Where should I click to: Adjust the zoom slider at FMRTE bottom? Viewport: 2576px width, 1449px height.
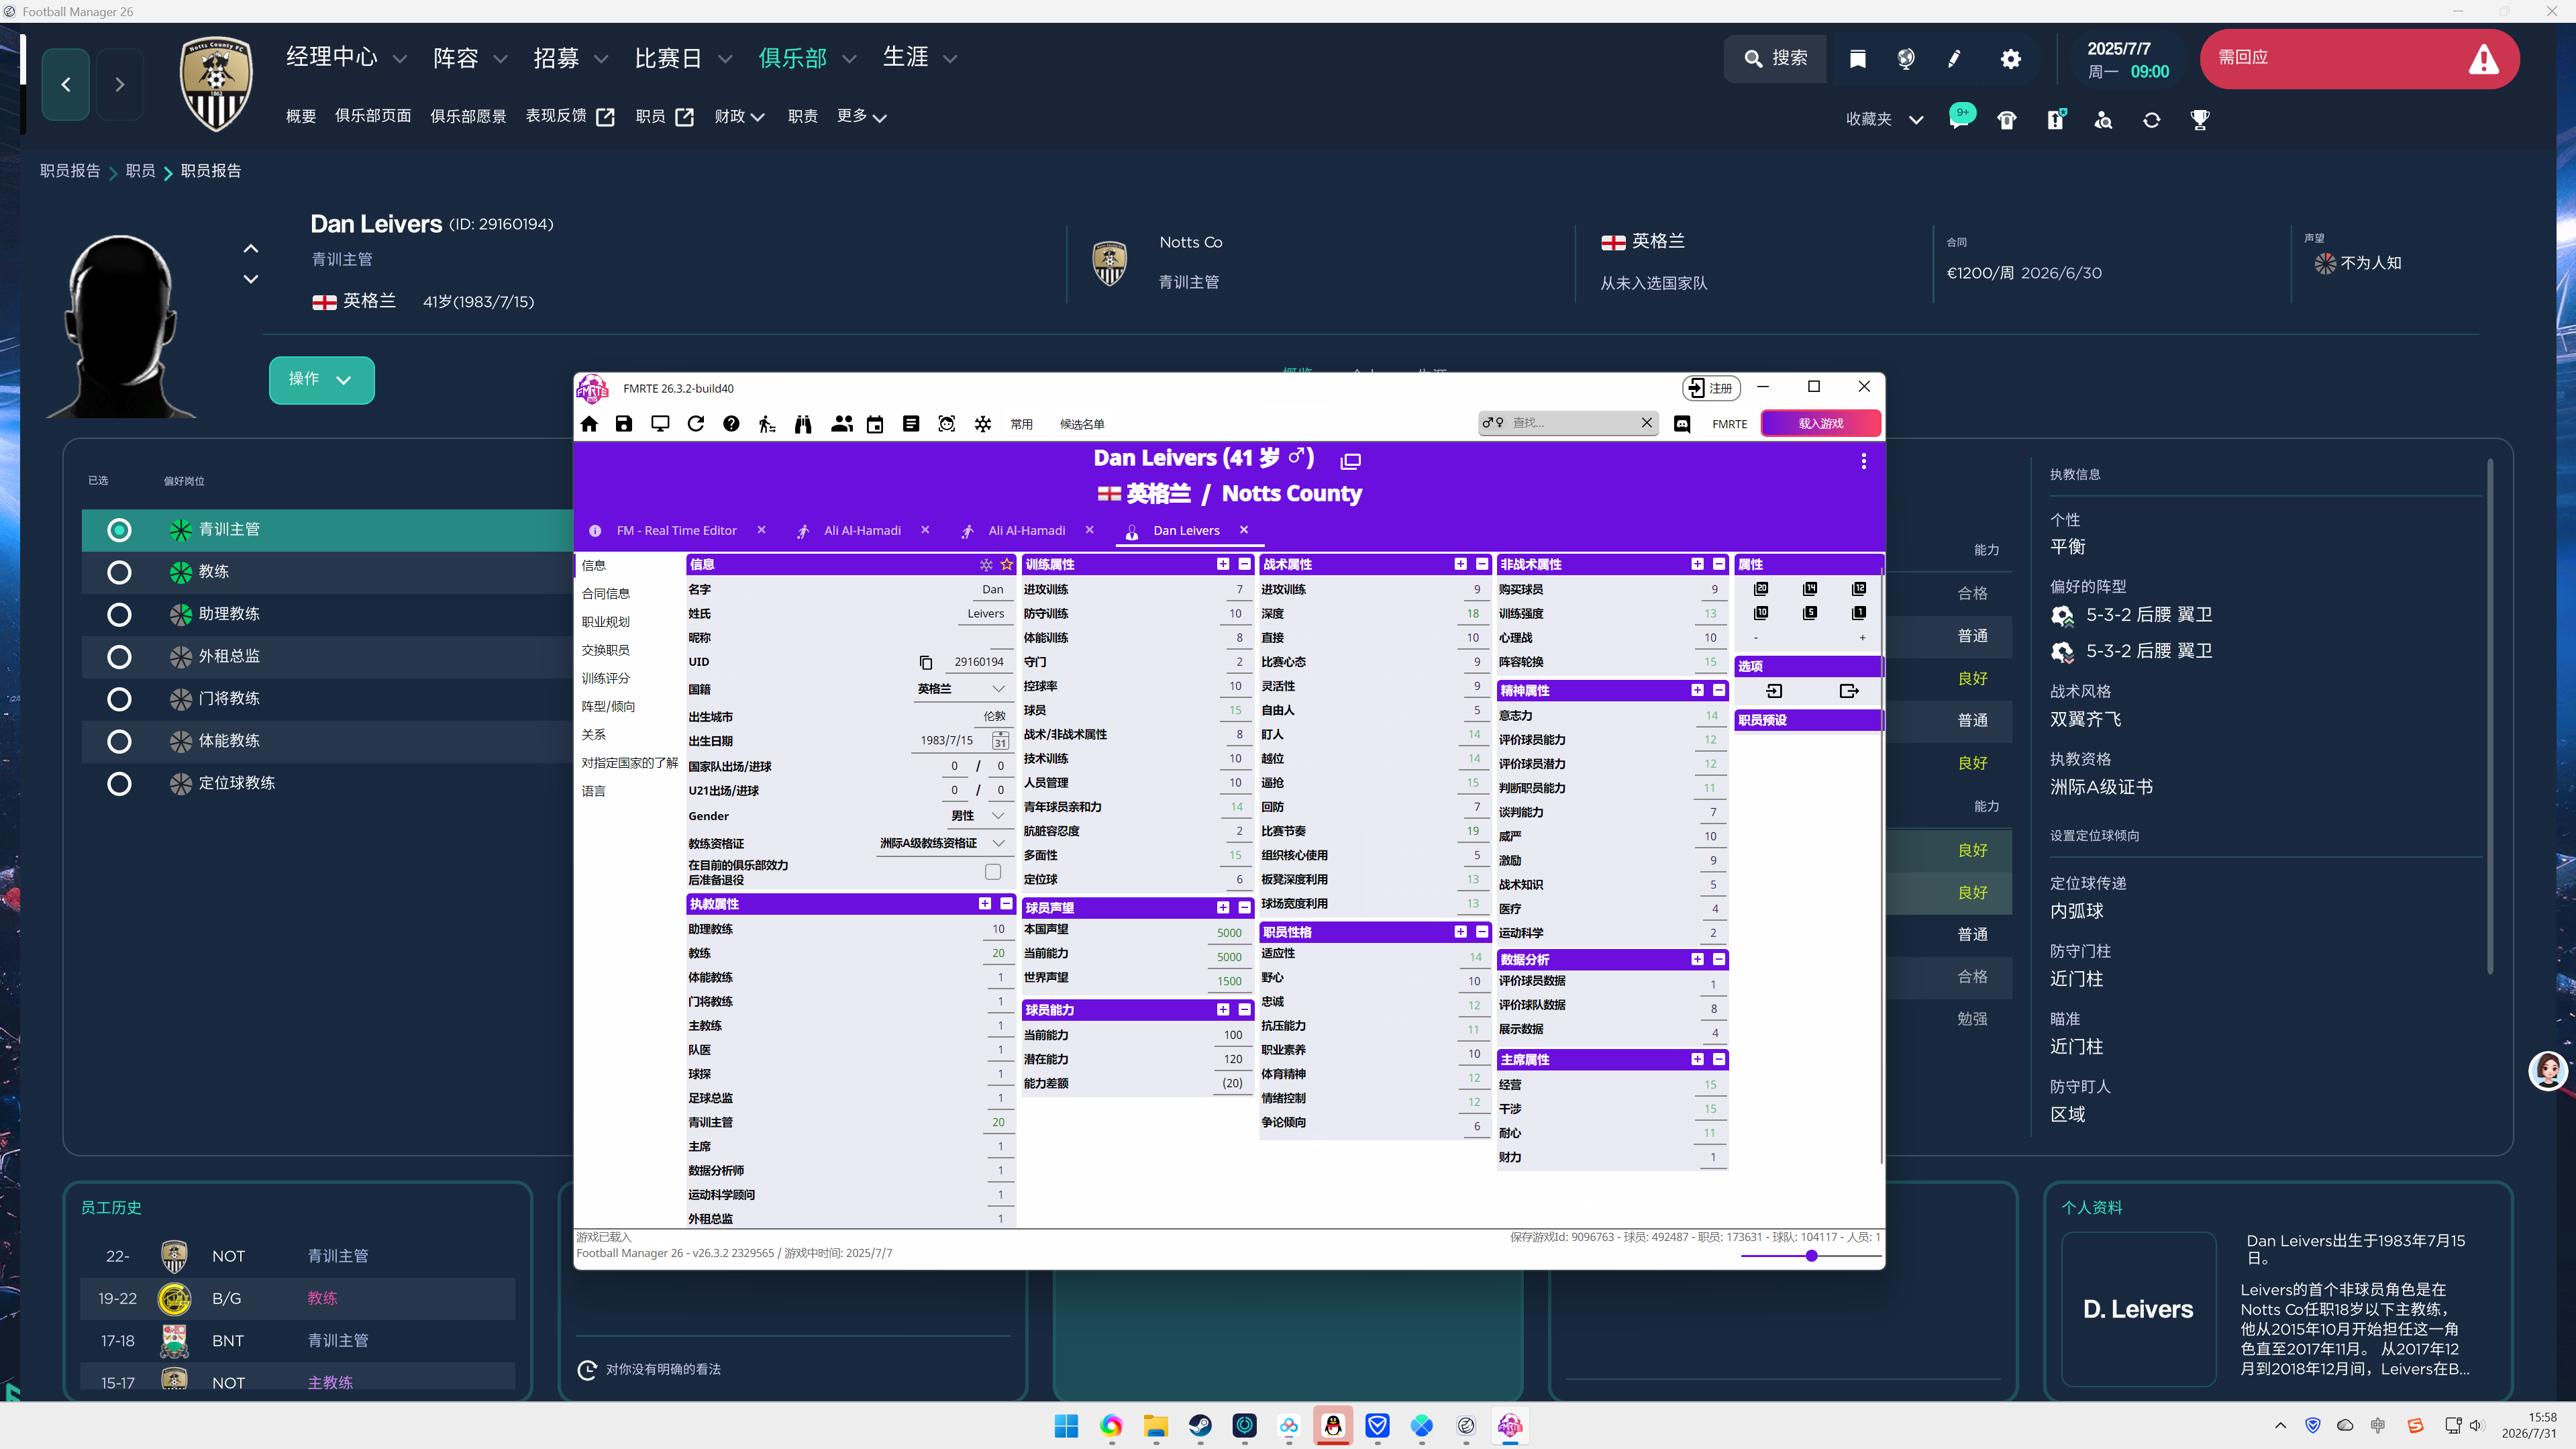tap(1811, 1256)
